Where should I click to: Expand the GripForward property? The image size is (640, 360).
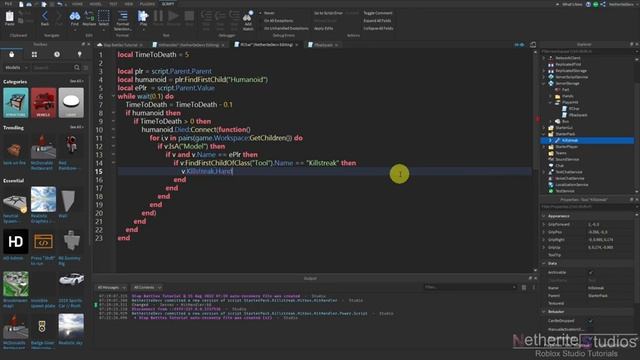coord(544,224)
